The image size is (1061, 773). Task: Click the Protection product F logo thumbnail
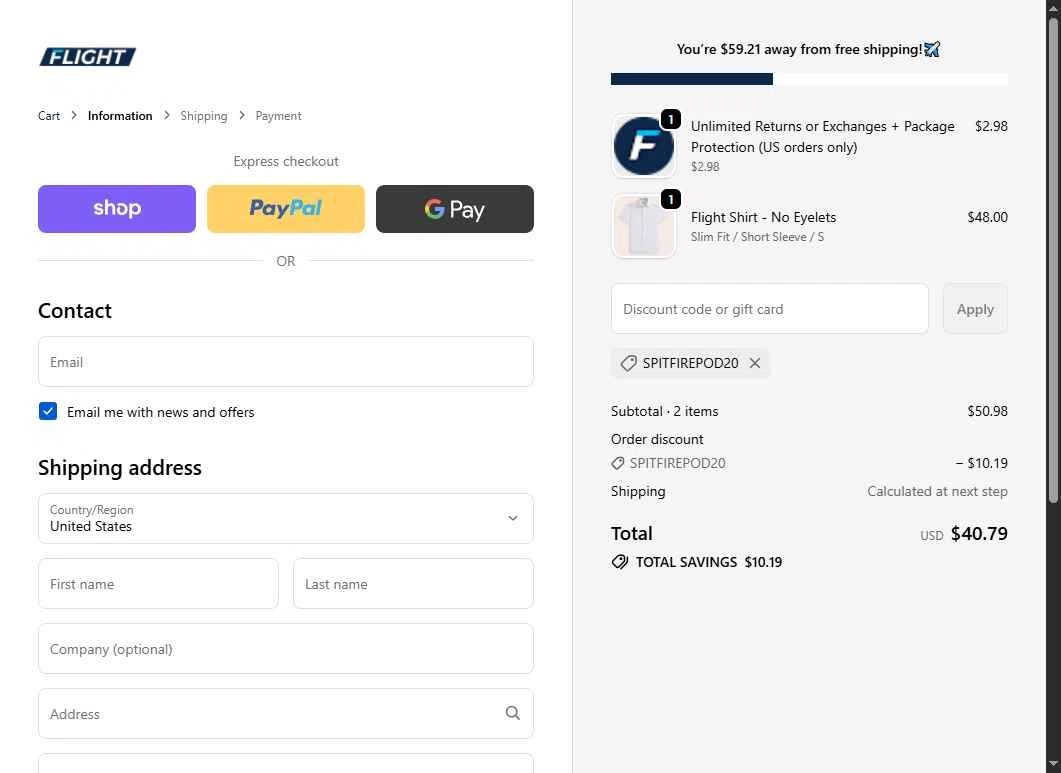[x=644, y=146]
